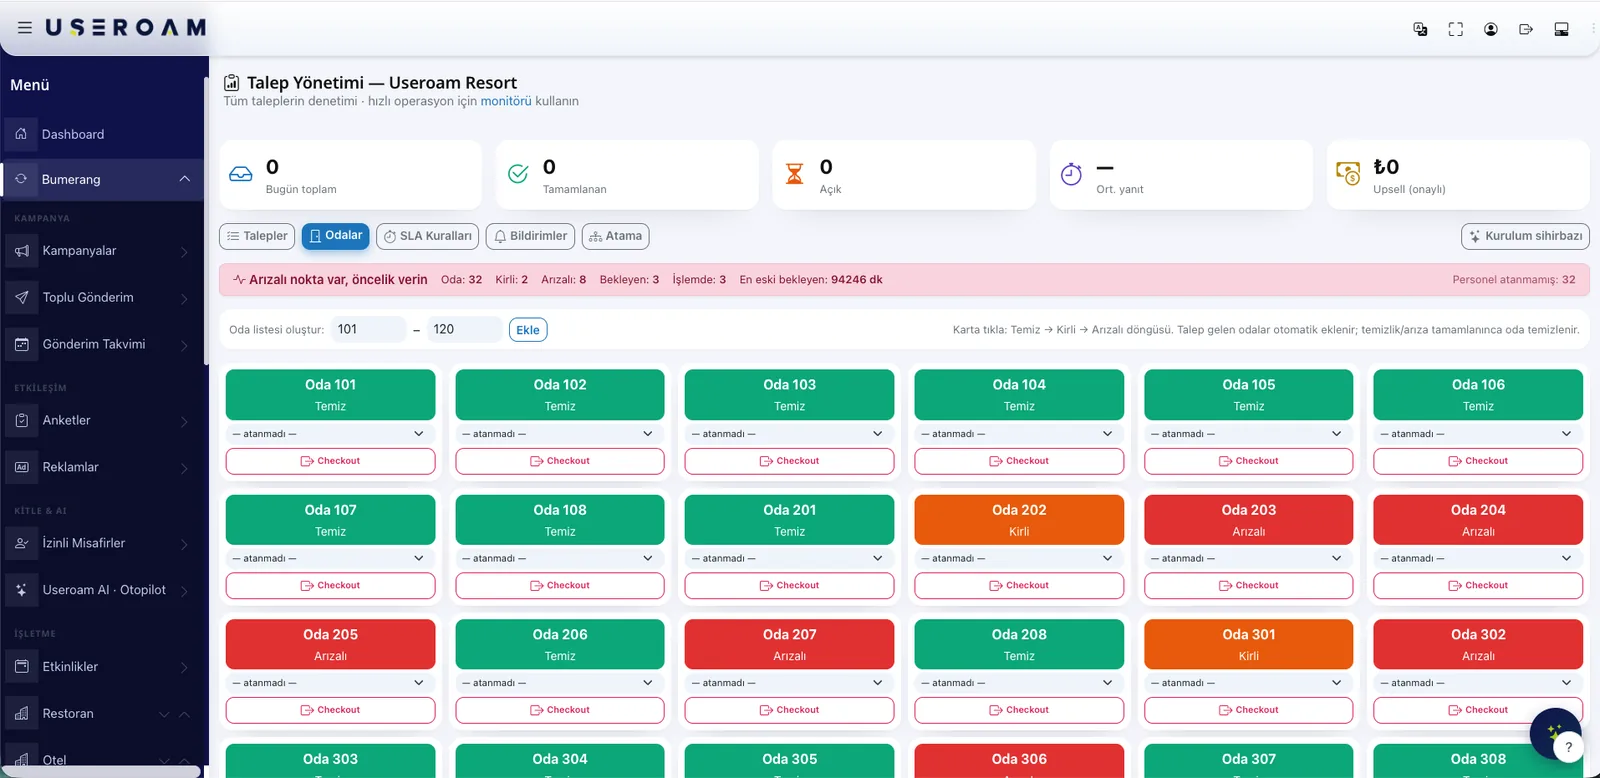Screen dimensions: 1600x778
Task: Follow the monitörü link in the subtitle
Action: [506, 101]
